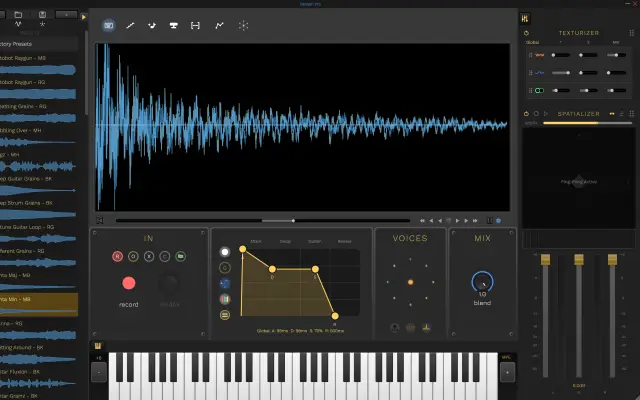Click the bracket range toolbar icon
Viewport: 640px width, 400px height.
195,25
